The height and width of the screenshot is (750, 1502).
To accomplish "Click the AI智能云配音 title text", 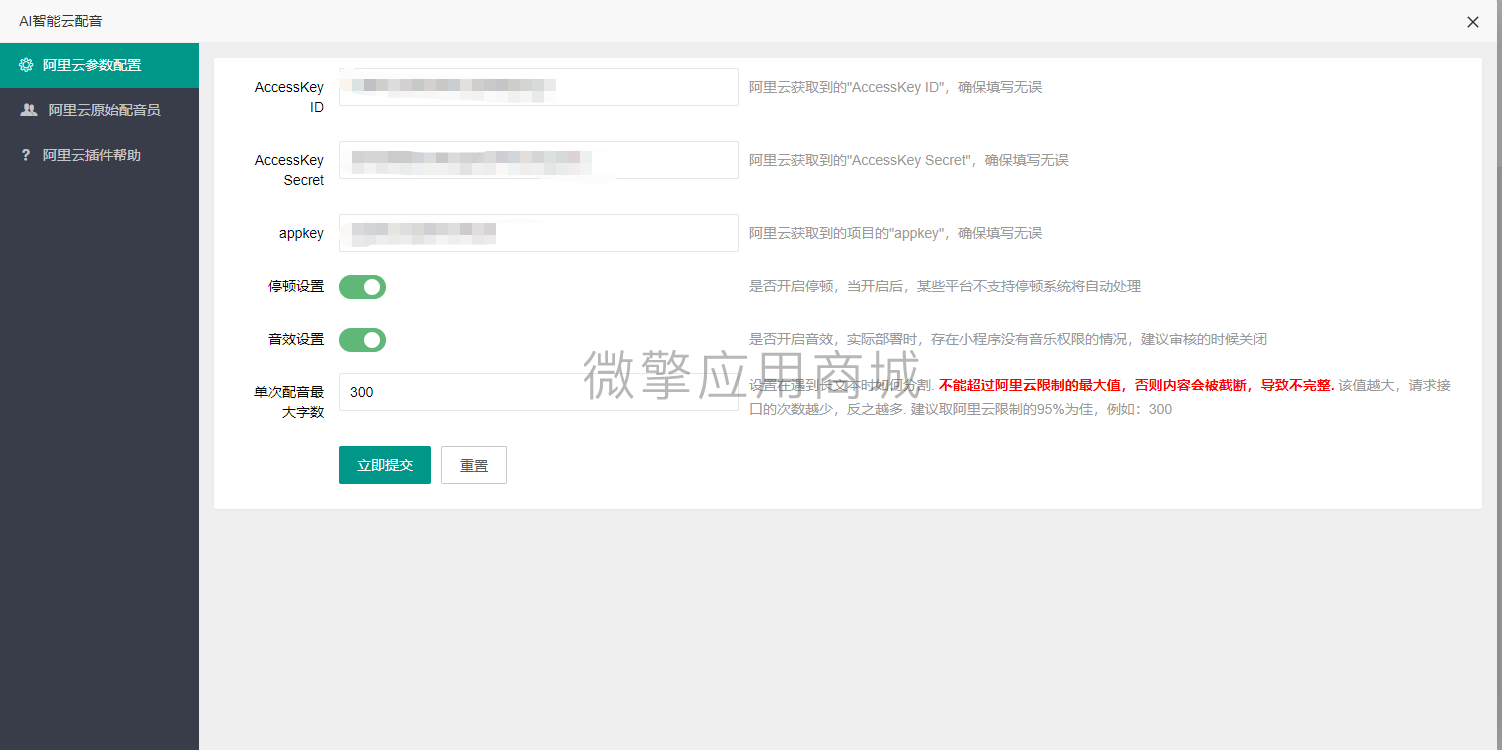I will [x=60, y=21].
